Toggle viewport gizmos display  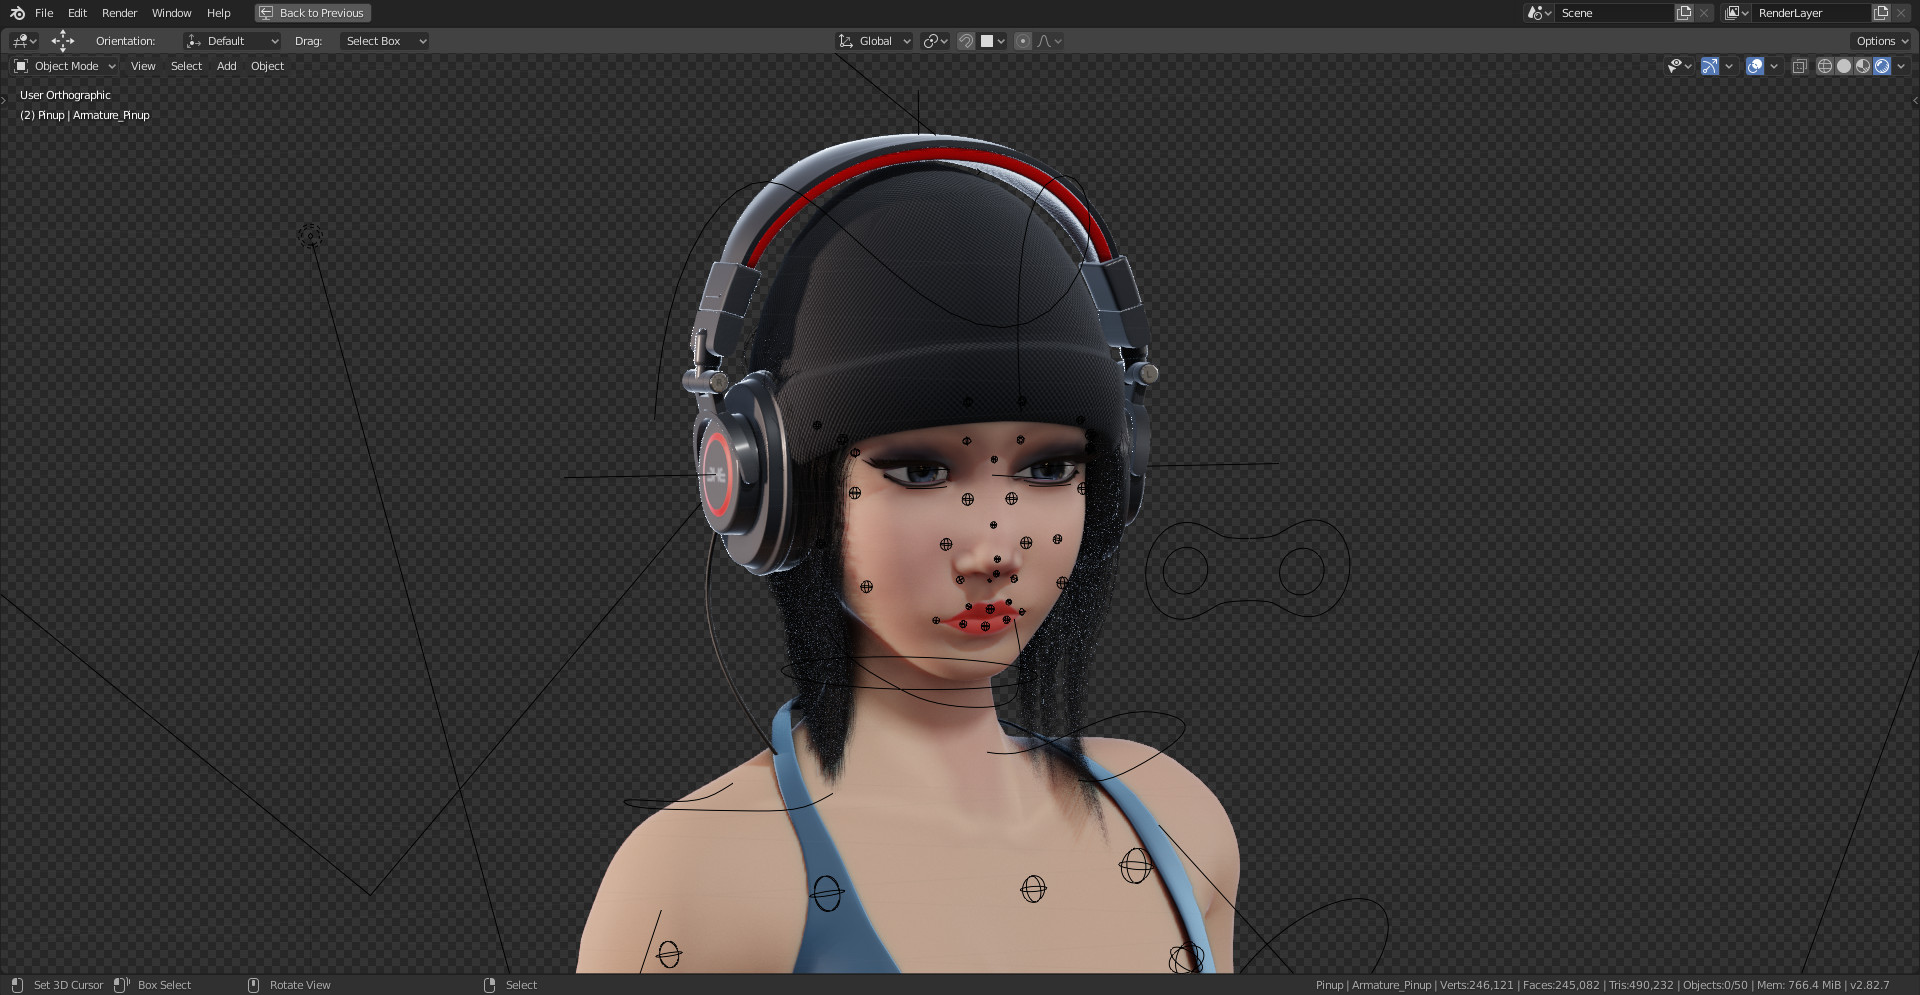(1710, 66)
